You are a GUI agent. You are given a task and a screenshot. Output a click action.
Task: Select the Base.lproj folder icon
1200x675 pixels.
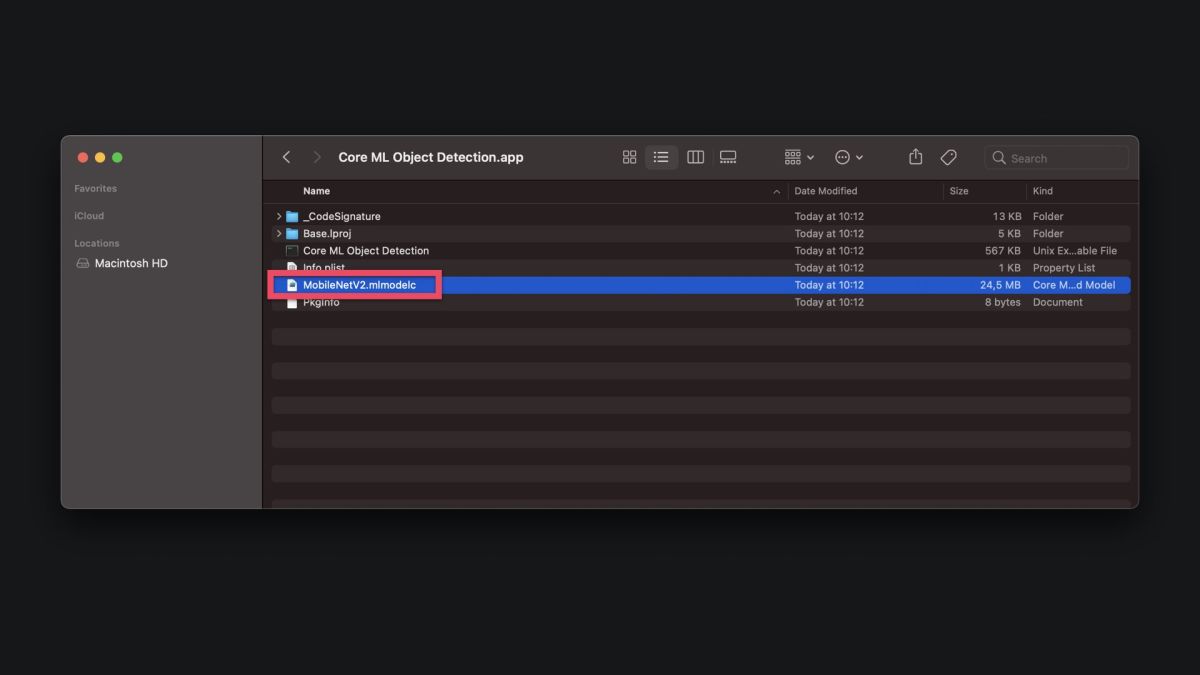[x=292, y=233]
